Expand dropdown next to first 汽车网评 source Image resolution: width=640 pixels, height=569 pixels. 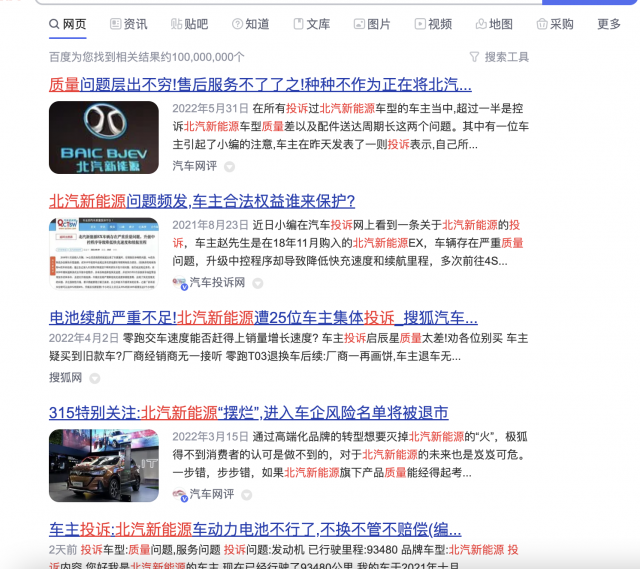pos(229,167)
